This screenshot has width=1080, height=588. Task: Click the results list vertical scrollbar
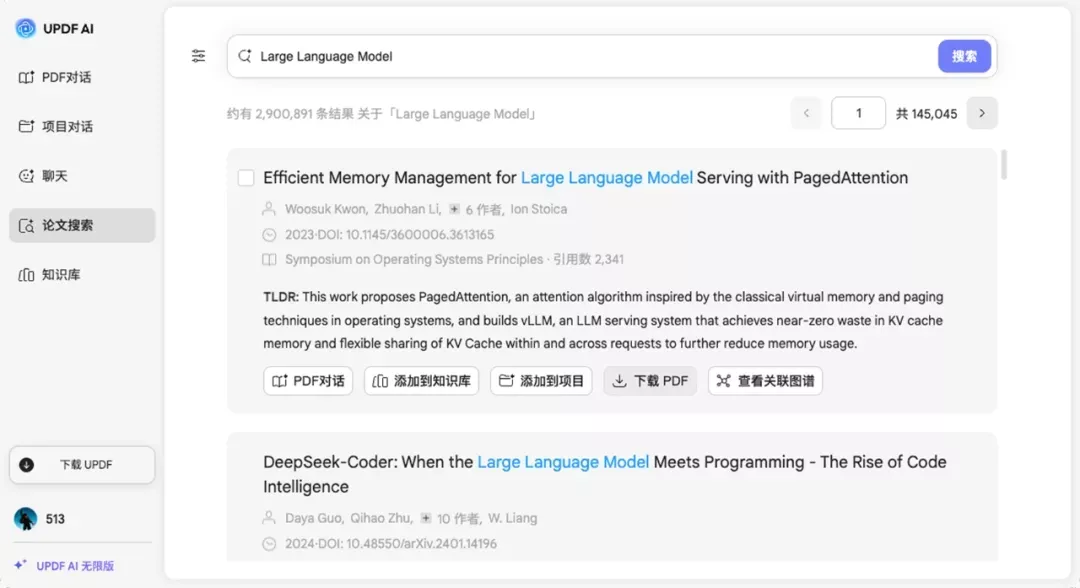1004,165
